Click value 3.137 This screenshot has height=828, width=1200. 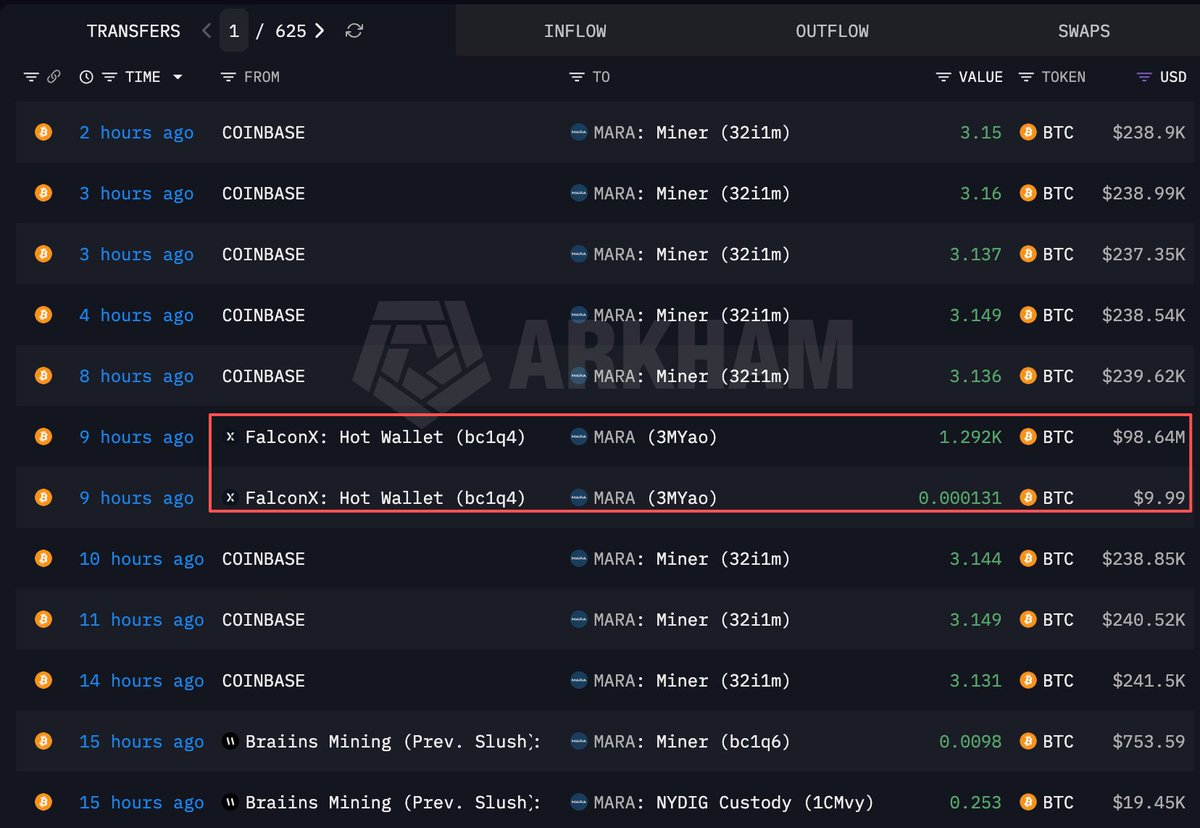pos(975,255)
